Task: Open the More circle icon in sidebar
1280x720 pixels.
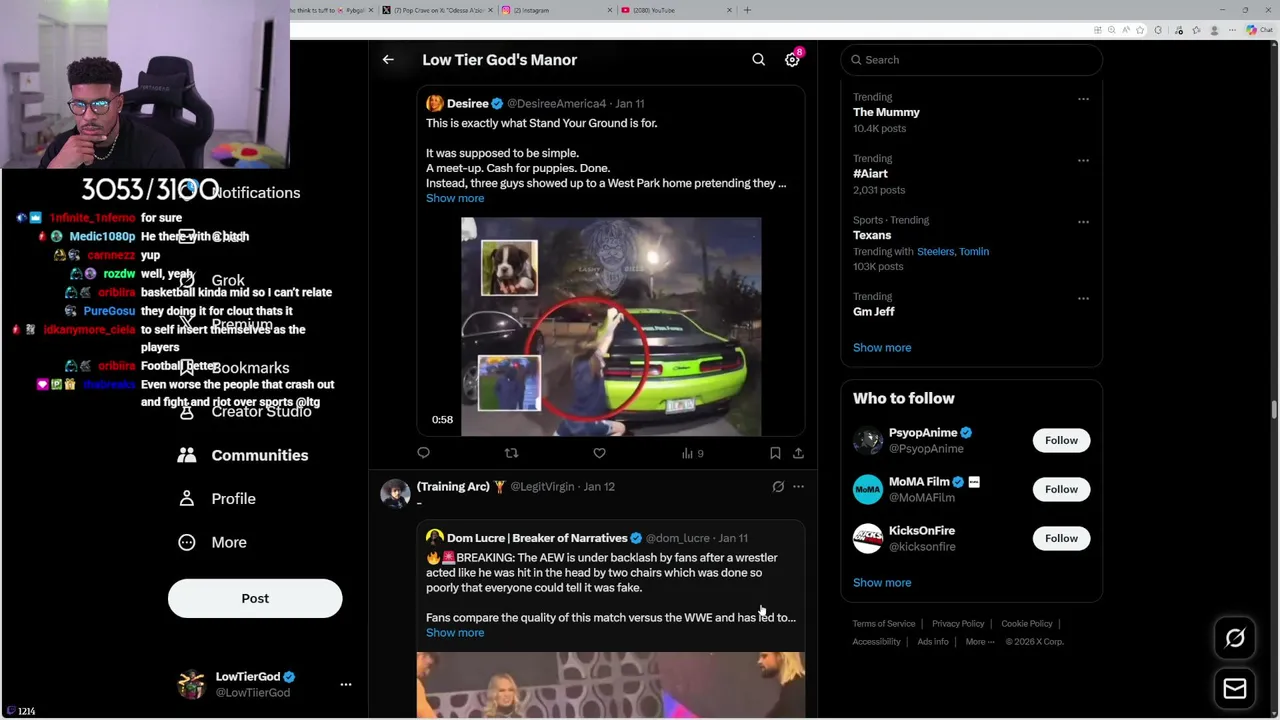Action: 187,542
